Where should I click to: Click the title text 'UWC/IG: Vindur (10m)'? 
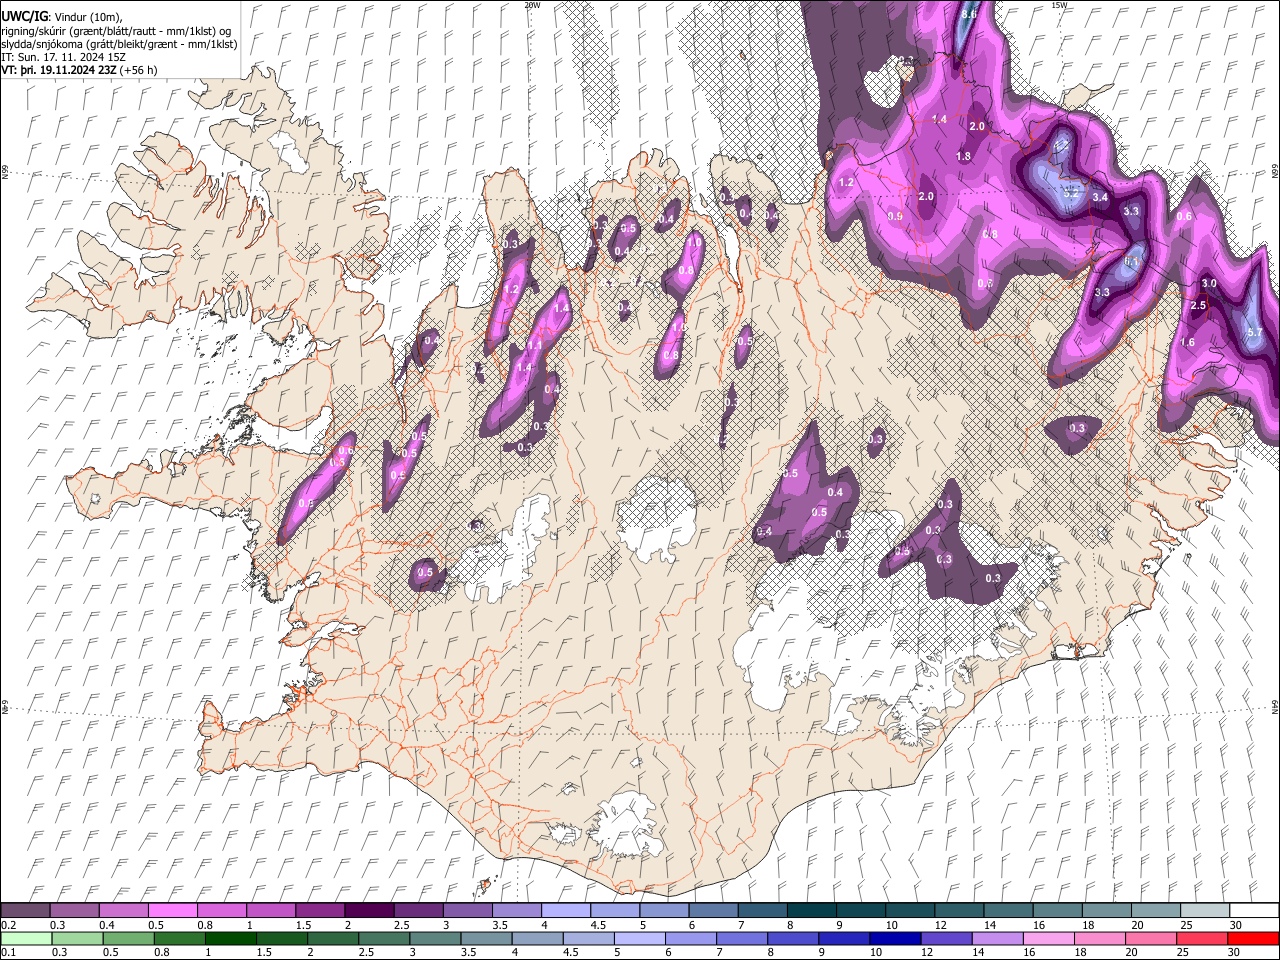point(61,16)
